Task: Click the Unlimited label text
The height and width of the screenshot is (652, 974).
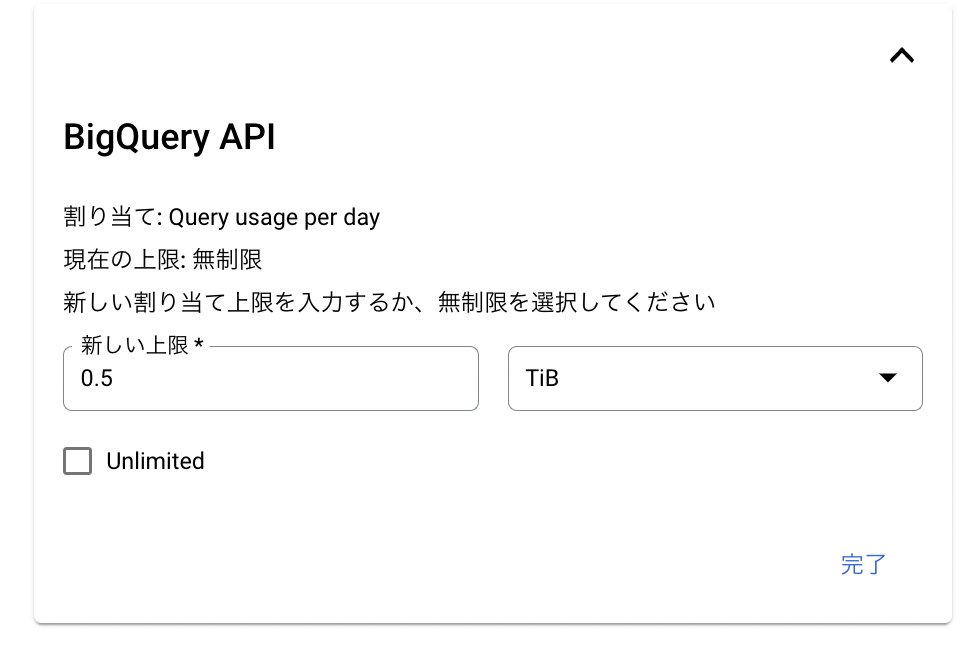Action: click(155, 461)
